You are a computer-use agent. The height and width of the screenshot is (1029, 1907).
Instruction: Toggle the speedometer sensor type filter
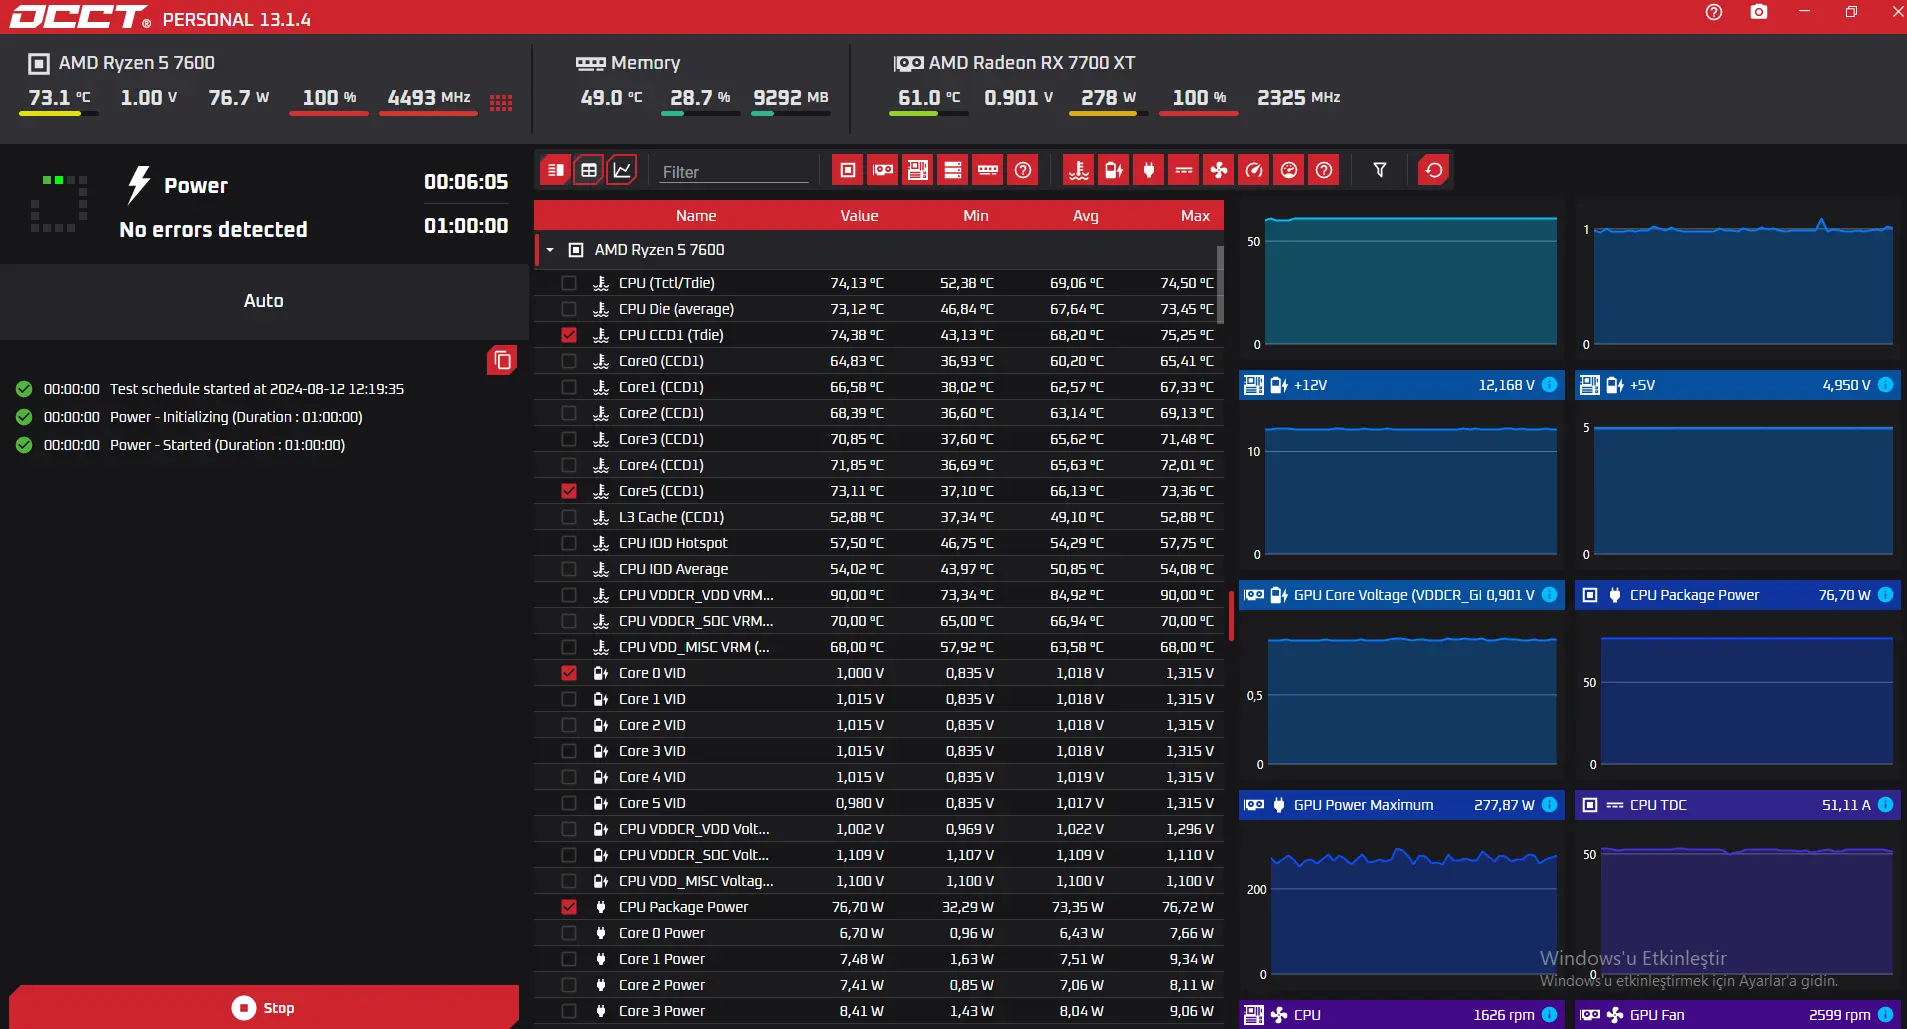click(1254, 170)
